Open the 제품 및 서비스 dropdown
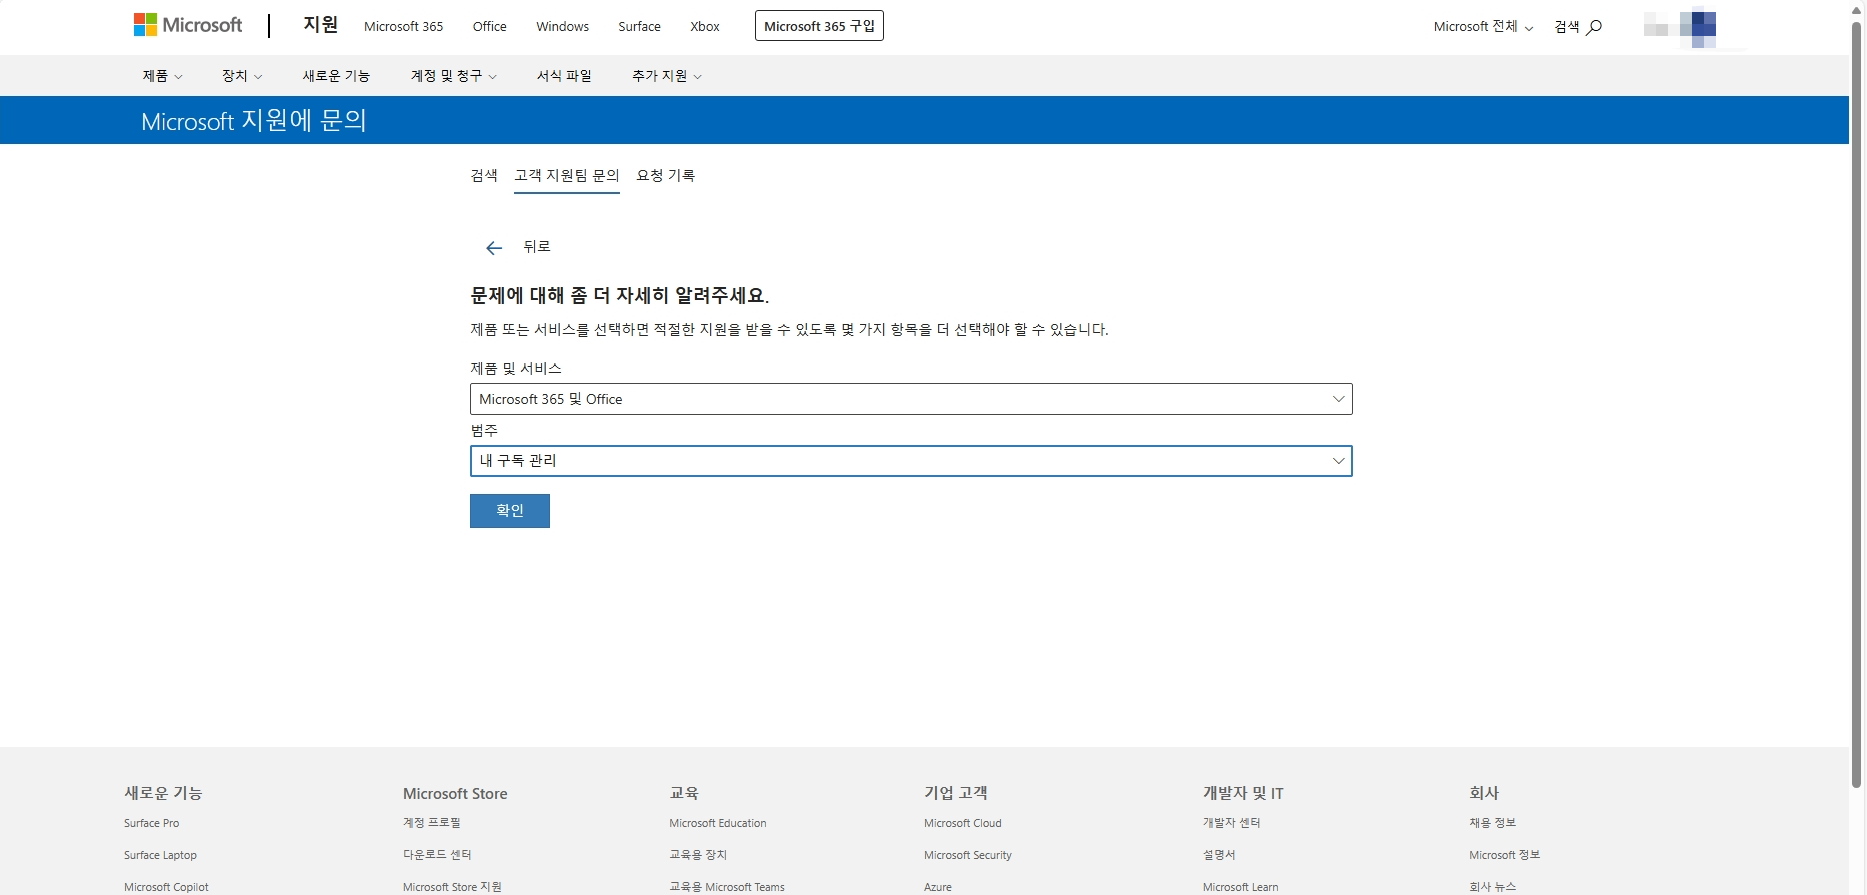This screenshot has height=895, width=1867. [911, 399]
